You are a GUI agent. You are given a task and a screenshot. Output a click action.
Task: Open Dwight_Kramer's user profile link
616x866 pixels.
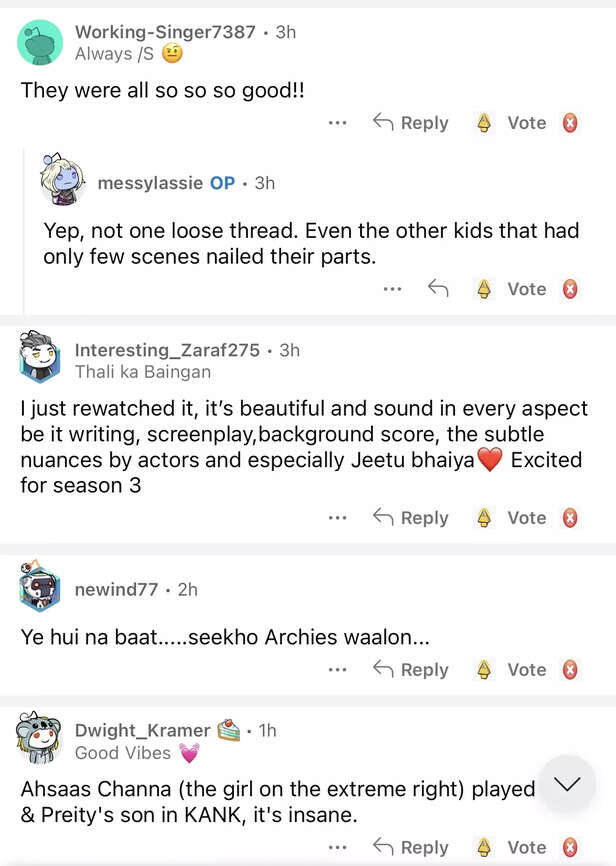click(143, 730)
